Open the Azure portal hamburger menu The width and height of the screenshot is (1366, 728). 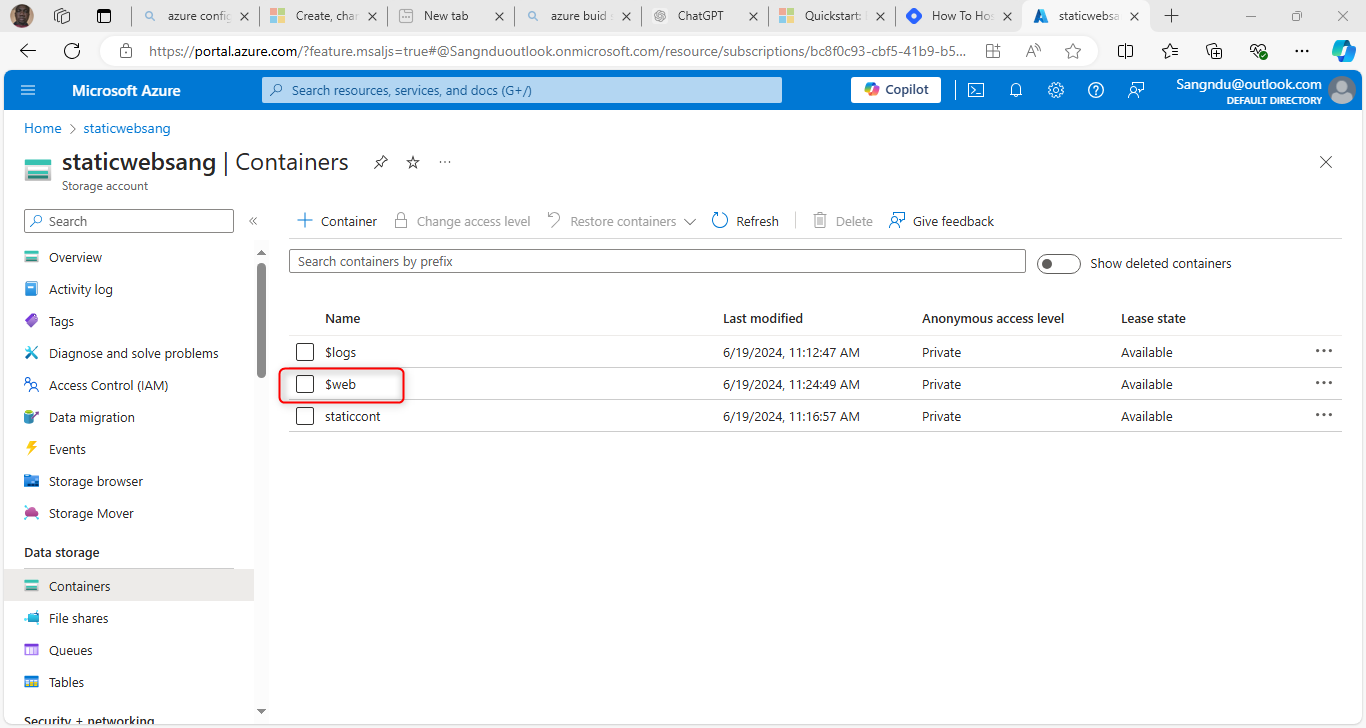28,90
